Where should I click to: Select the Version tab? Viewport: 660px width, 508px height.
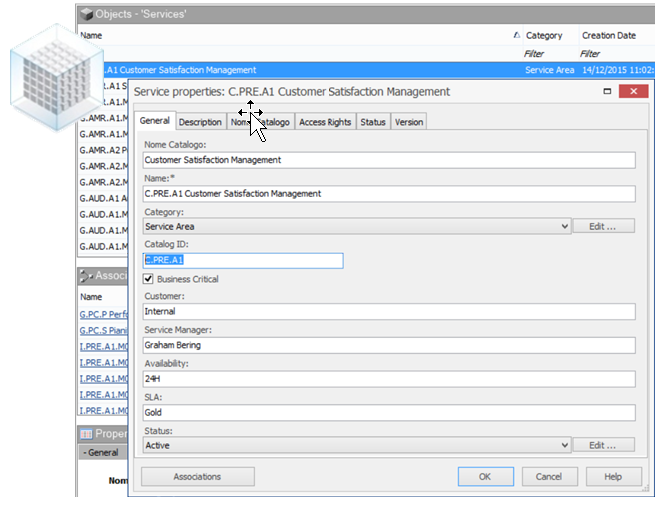click(408, 122)
